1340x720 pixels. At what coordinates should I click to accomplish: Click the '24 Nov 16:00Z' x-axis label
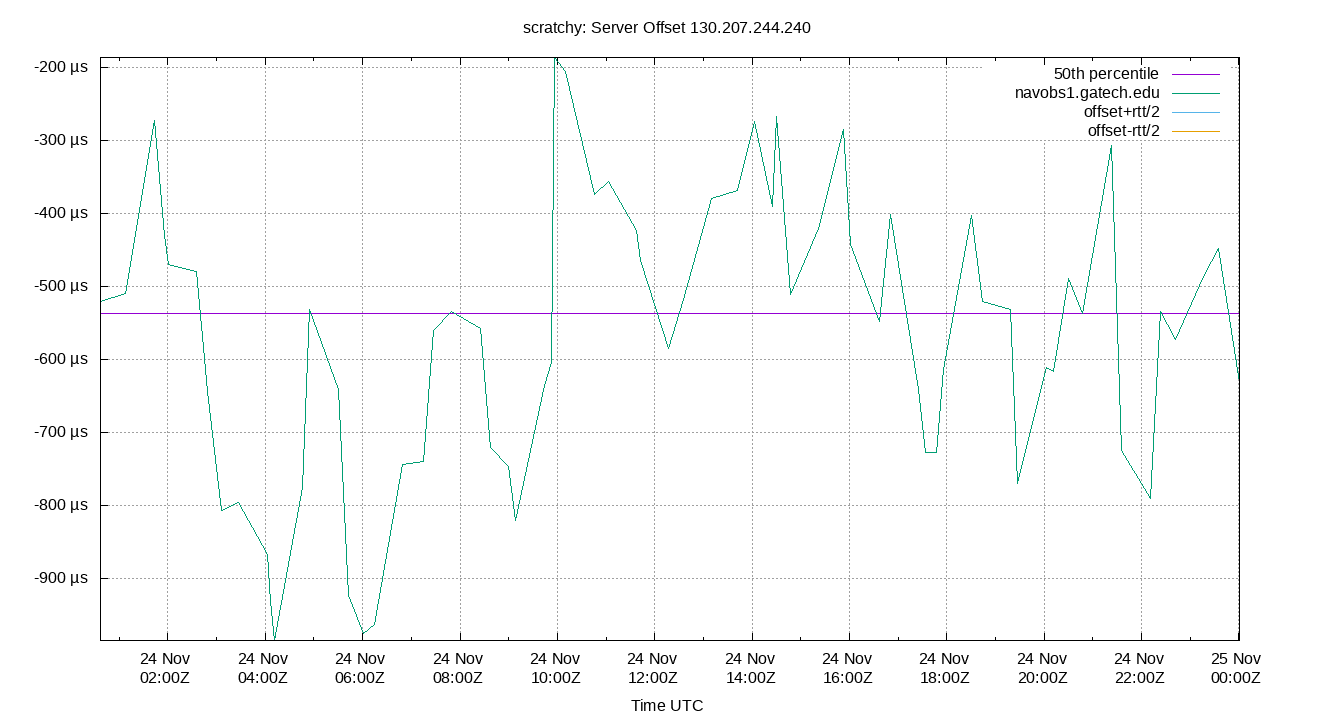(x=847, y=668)
